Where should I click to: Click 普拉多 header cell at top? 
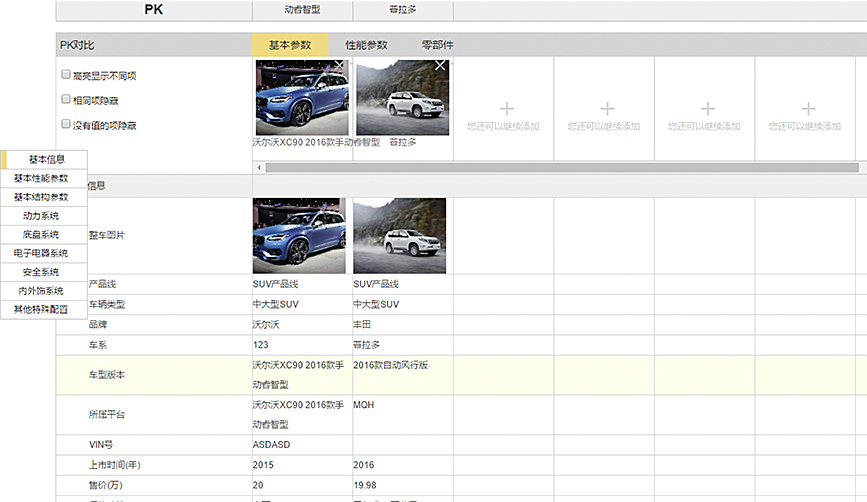(403, 10)
